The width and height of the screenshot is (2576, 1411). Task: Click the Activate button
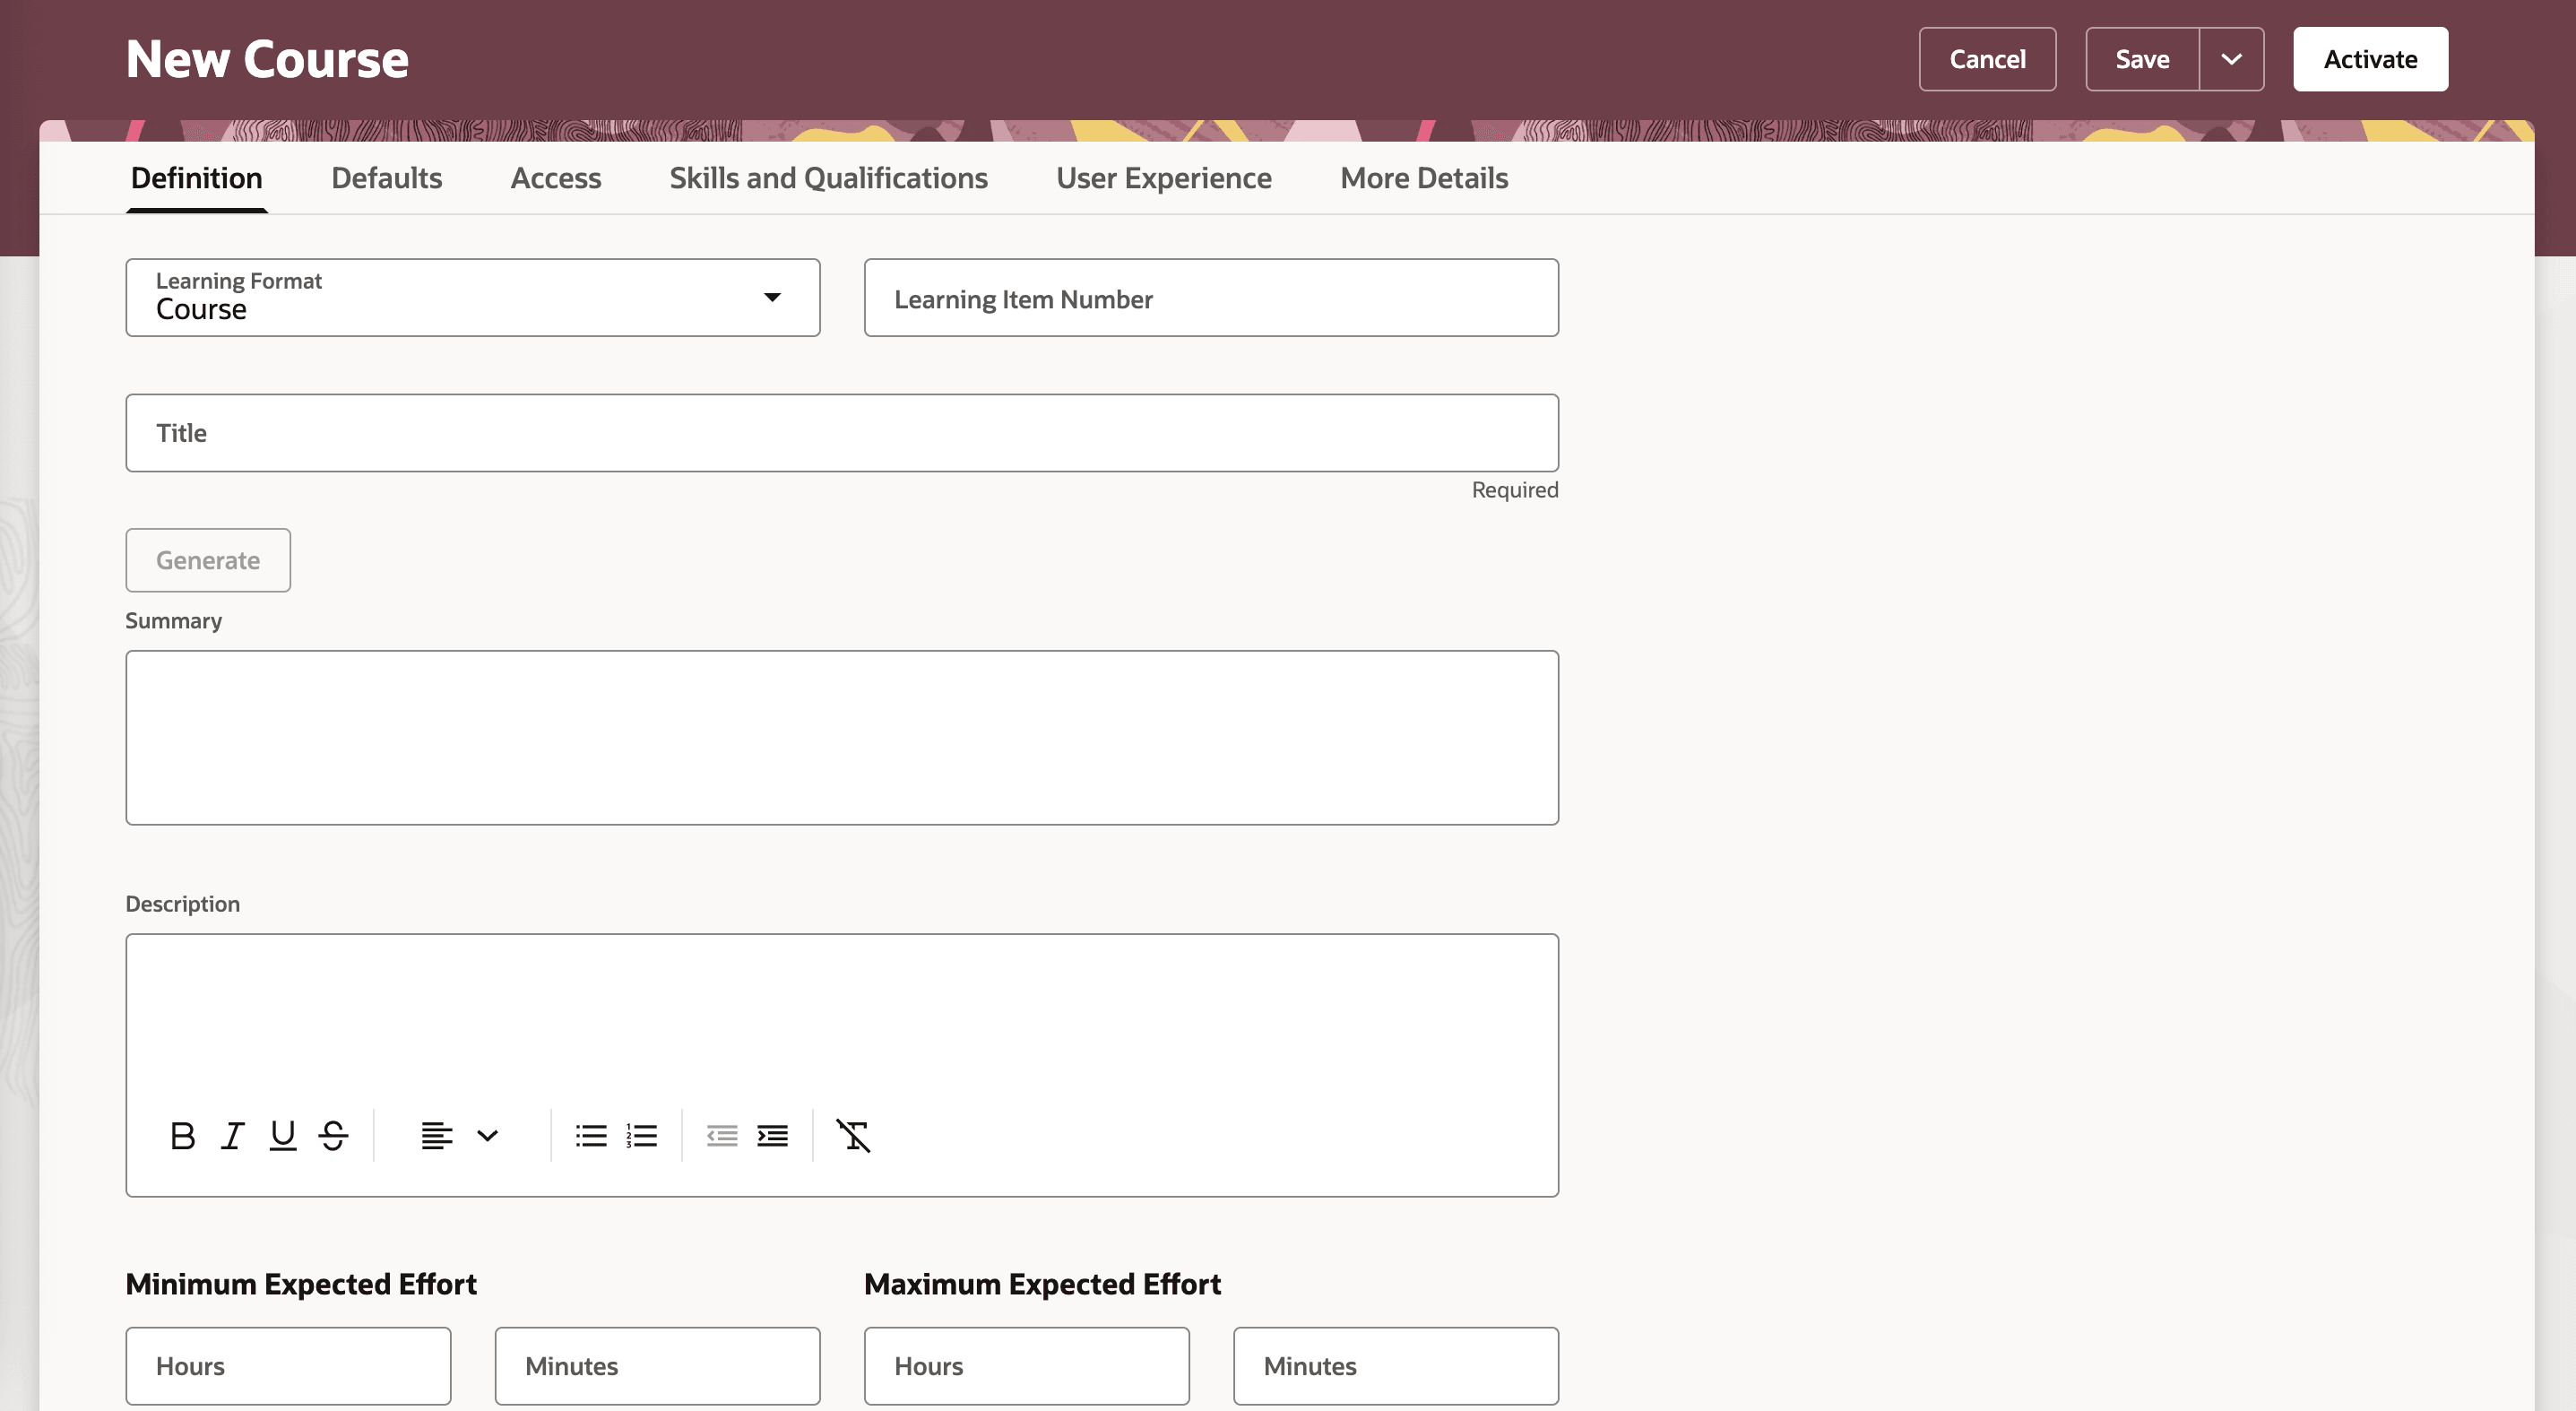click(x=2371, y=58)
